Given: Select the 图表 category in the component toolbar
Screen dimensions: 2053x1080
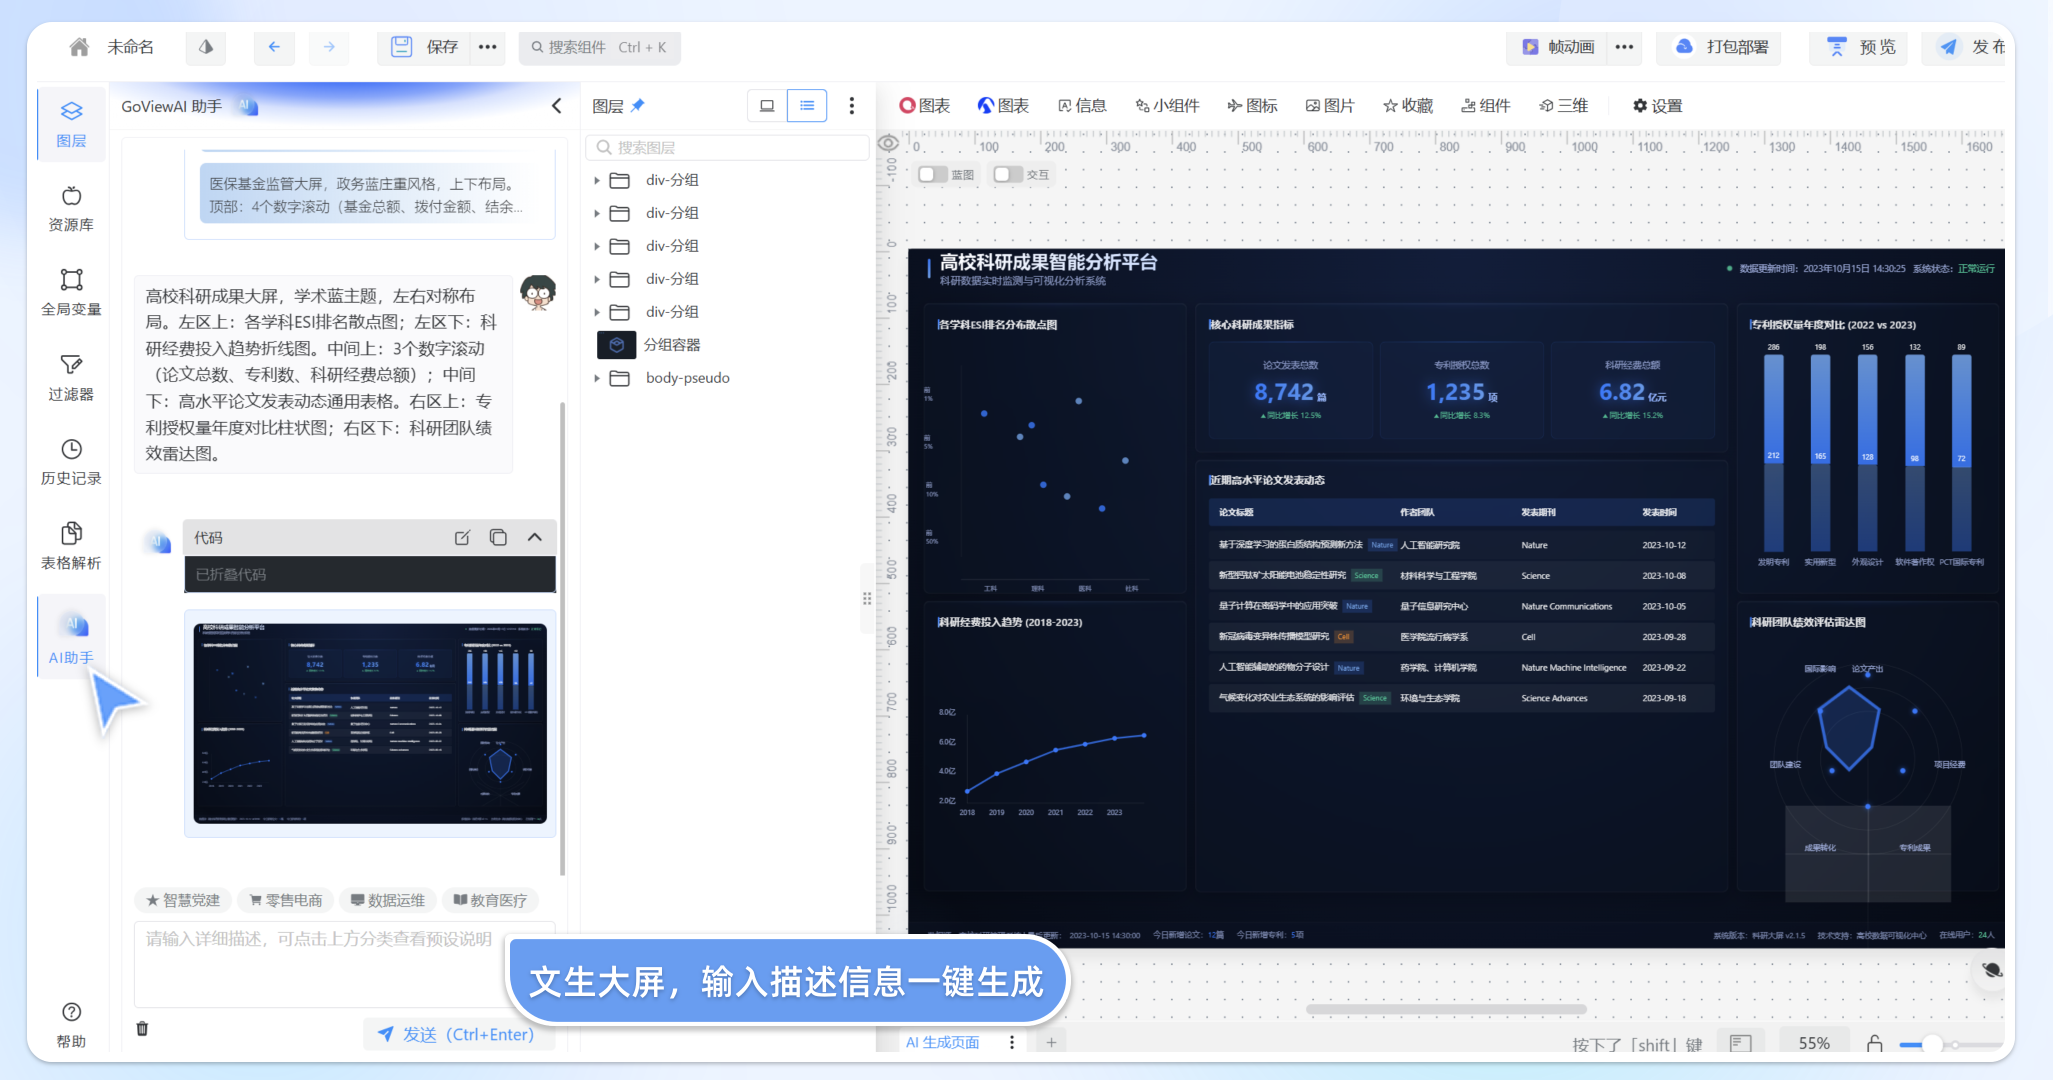Looking at the screenshot, I should click(925, 105).
